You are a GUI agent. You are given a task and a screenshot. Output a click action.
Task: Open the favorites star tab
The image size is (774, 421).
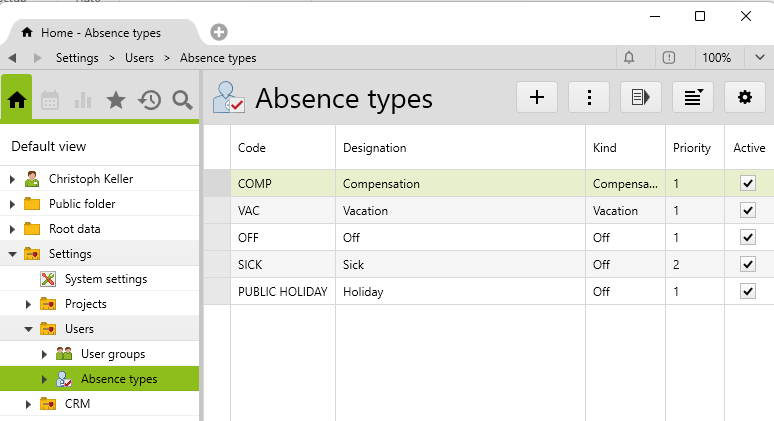click(116, 100)
